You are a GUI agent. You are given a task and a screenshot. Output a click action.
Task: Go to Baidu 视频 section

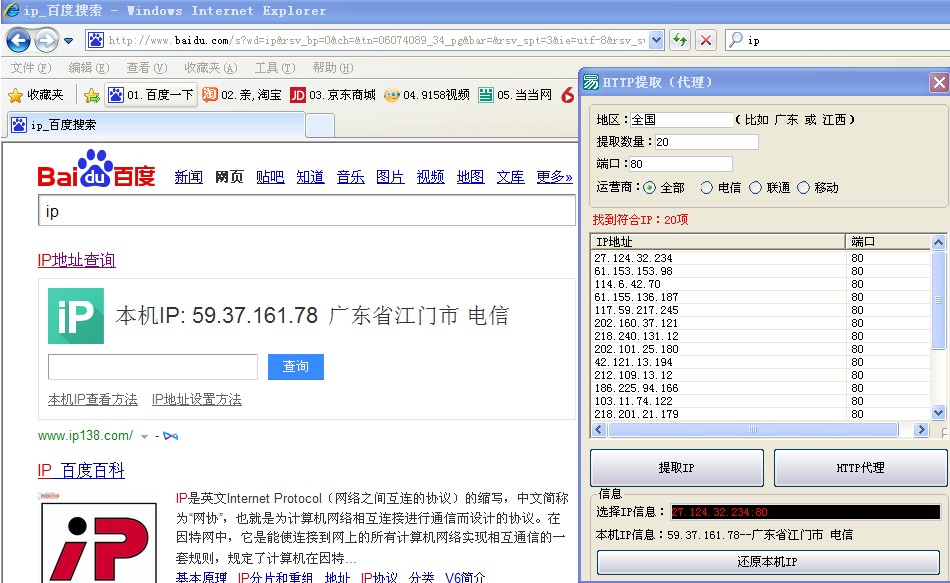pyautogui.click(x=430, y=177)
